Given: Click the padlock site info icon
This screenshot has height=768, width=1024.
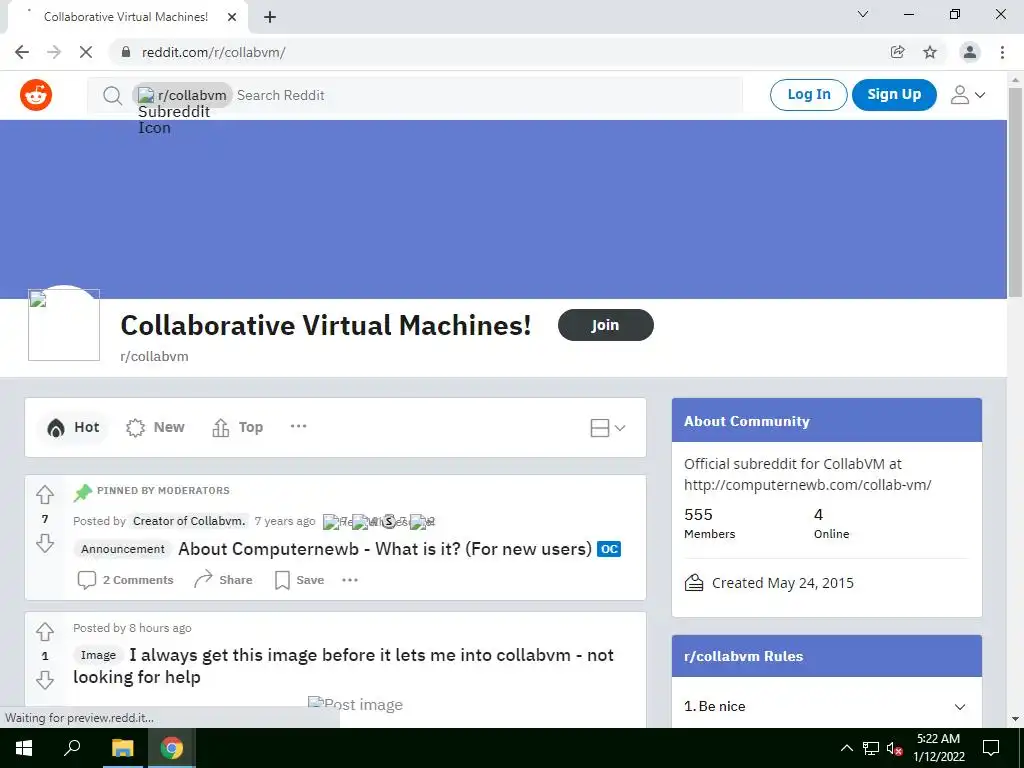Looking at the screenshot, I should coord(126,52).
